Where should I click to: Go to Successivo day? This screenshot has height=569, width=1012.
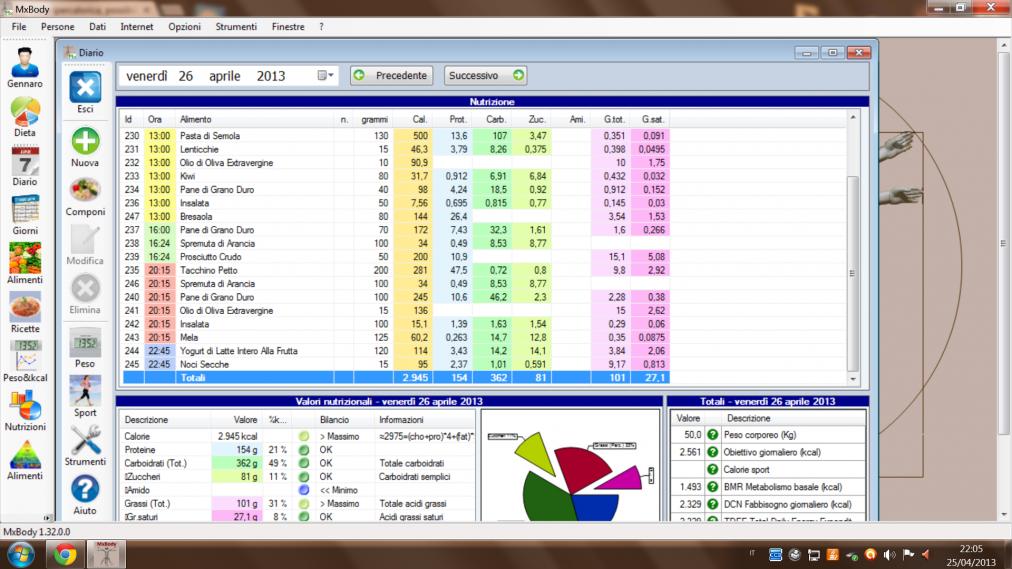pos(485,76)
